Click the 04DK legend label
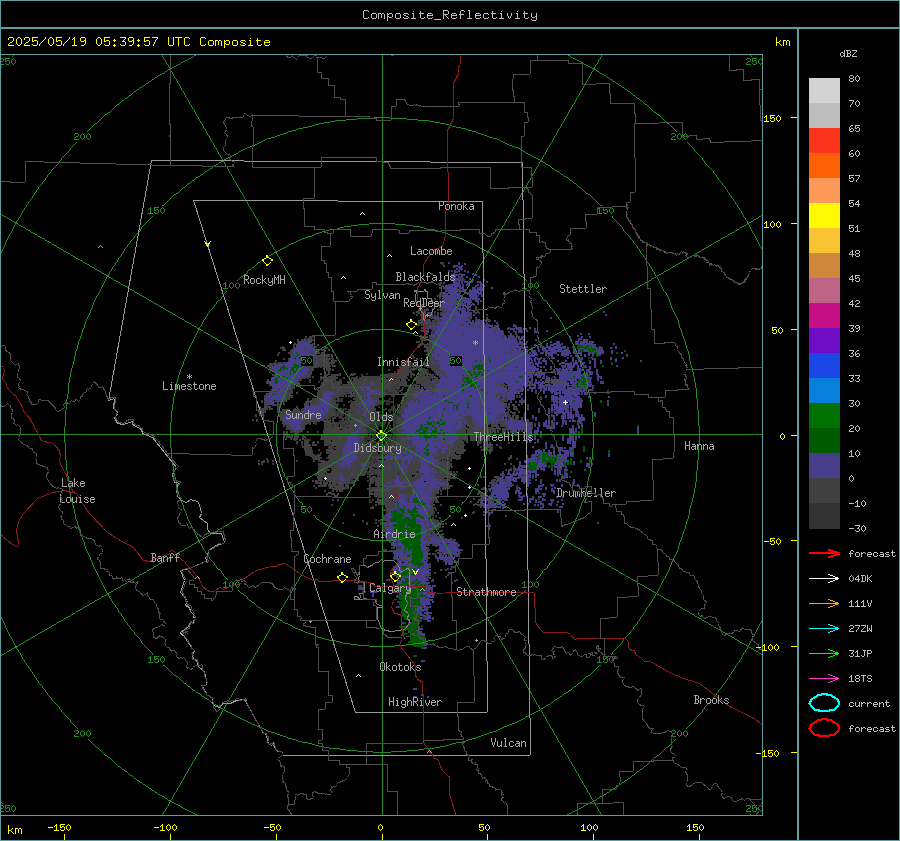The width and height of the screenshot is (900, 841). pos(860,579)
